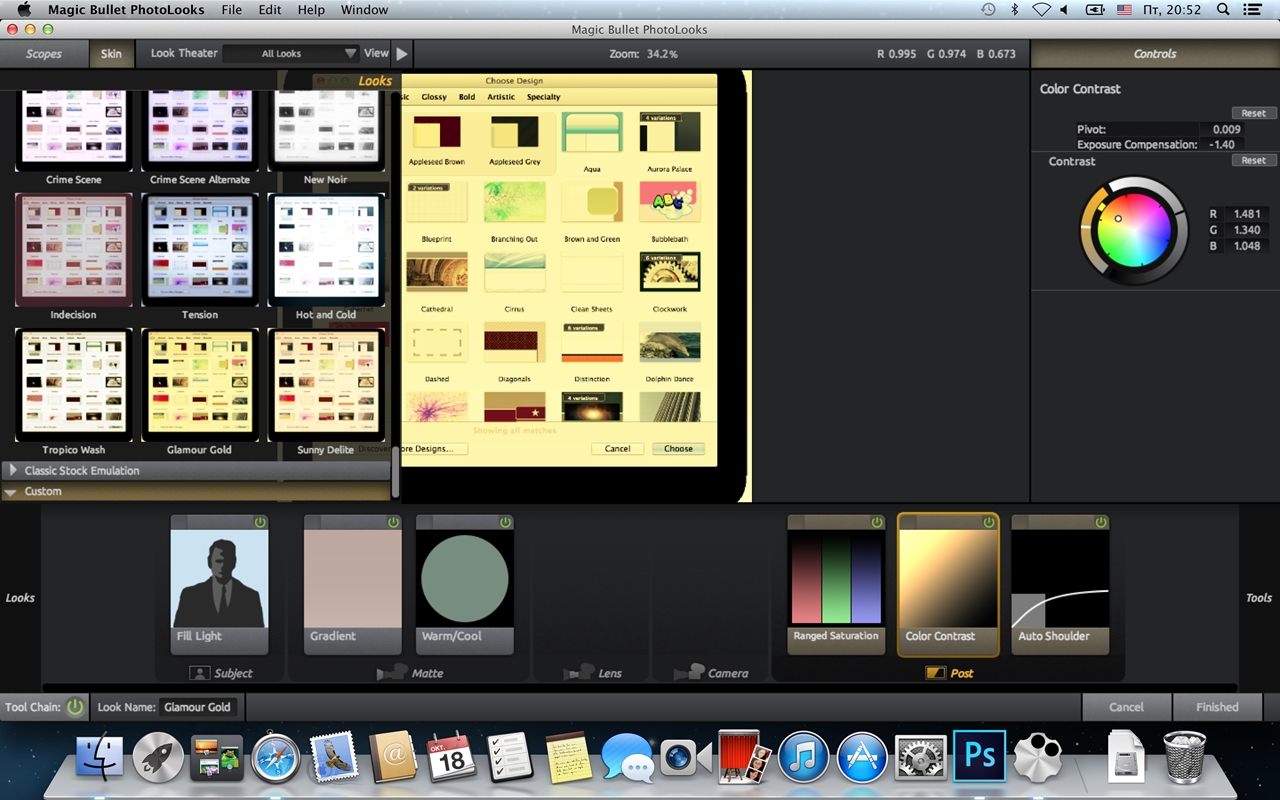Open Spotlight search magnifier in menu bar

click(x=1224, y=9)
